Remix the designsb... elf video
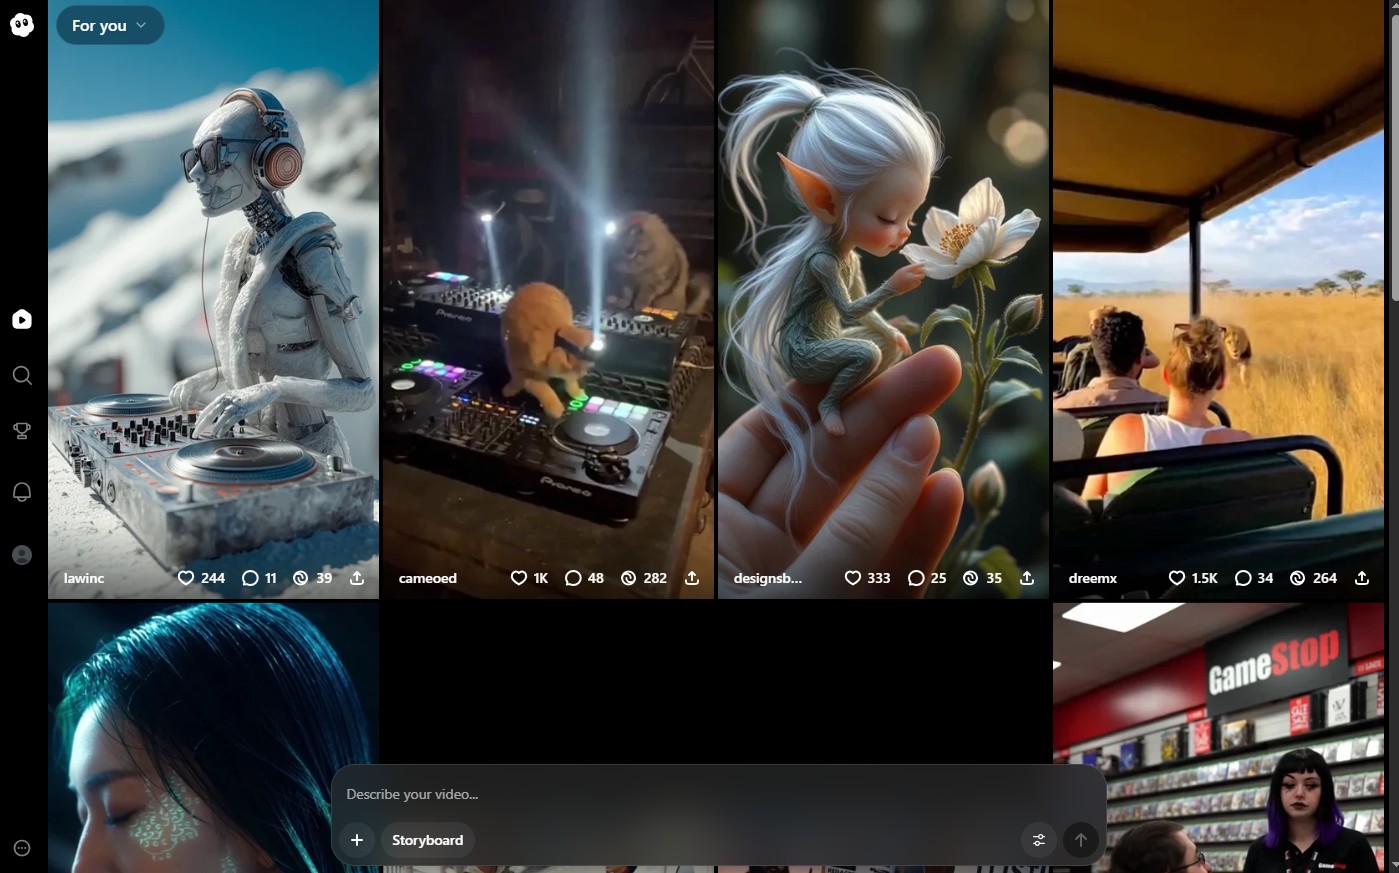1399x873 pixels. click(x=982, y=578)
